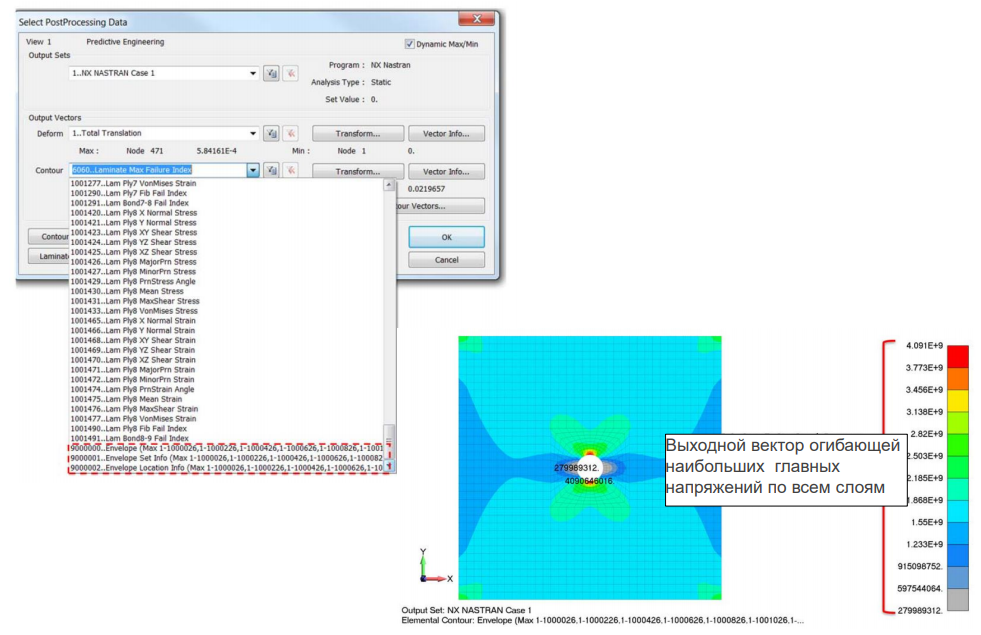Click the Contour field showing Laminate Max Failure Index
Image resolution: width=981 pixels, height=635 pixels.
158,170
